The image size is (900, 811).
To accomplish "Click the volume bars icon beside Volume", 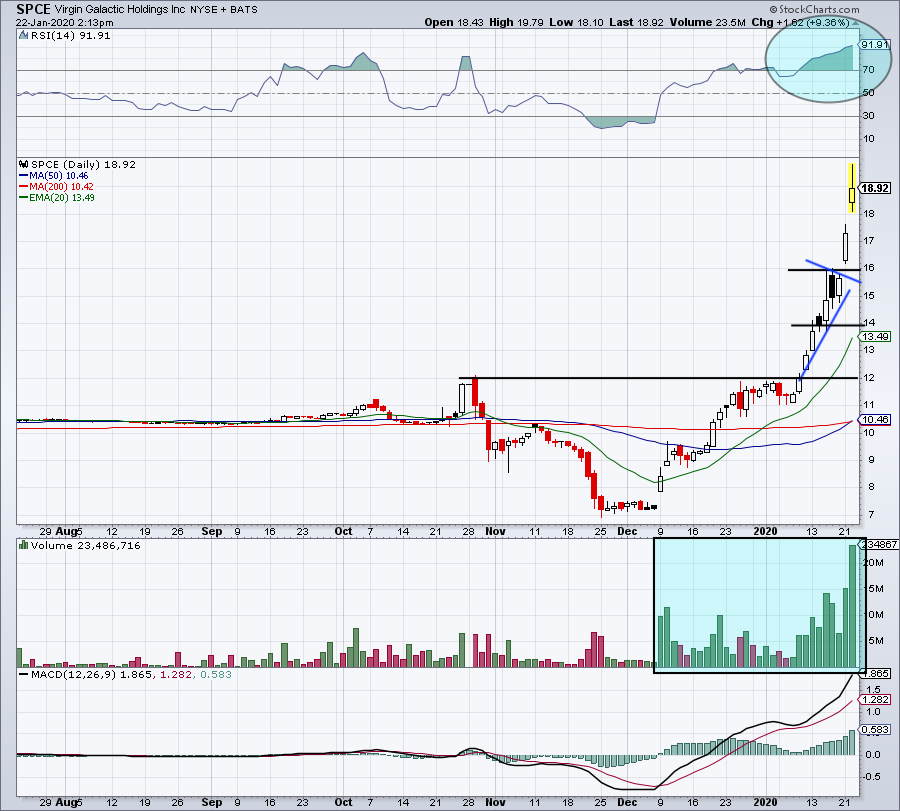I will pos(24,545).
